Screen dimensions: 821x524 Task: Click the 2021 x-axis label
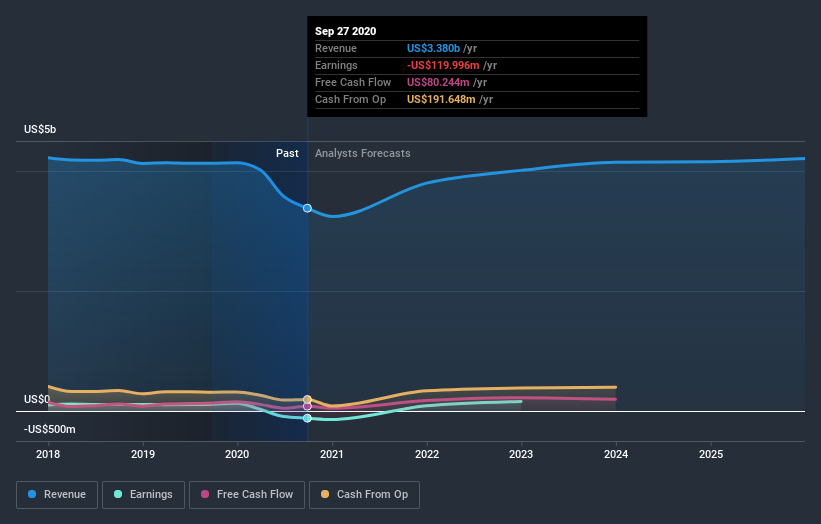(332, 454)
